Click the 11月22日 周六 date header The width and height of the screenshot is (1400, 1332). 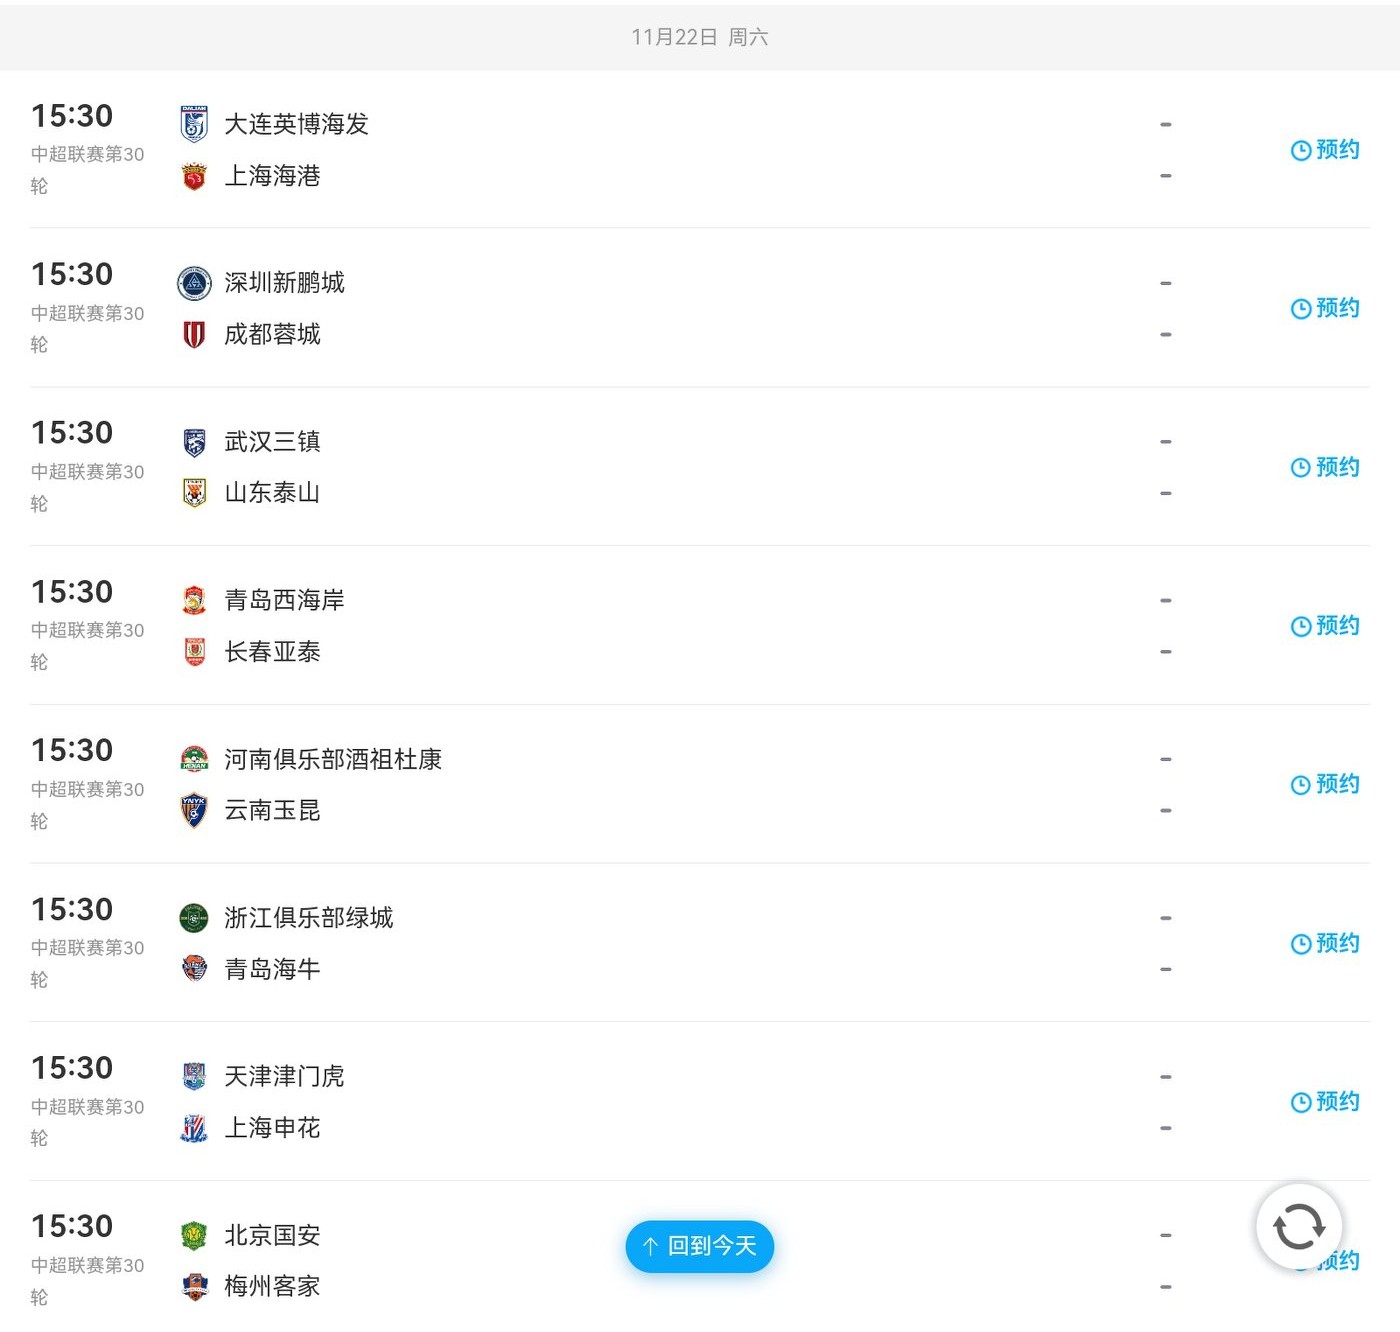(700, 37)
